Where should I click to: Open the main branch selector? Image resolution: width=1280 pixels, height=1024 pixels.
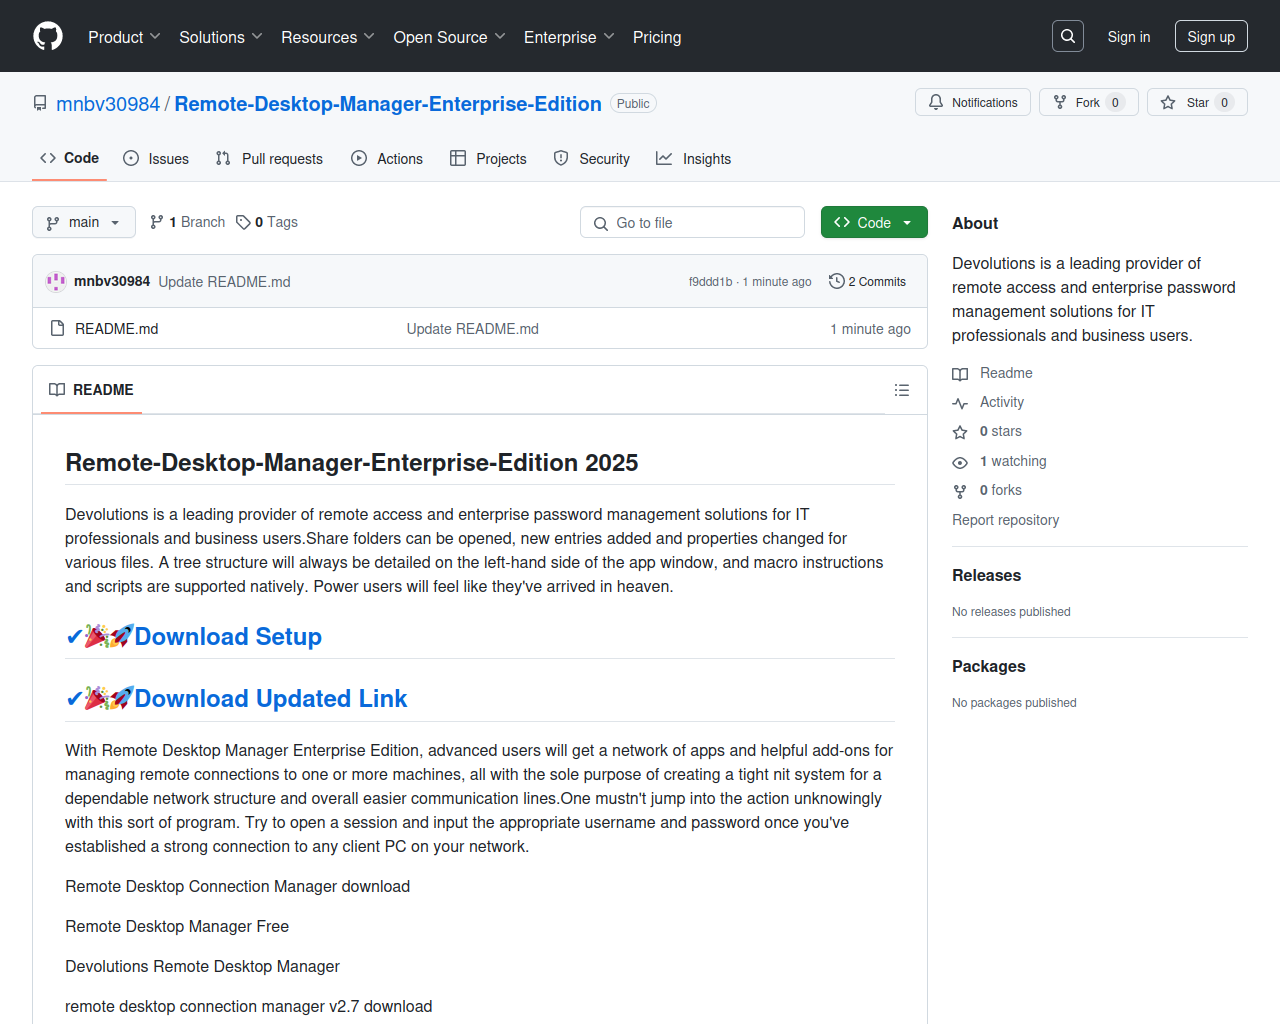pyautogui.click(x=84, y=222)
